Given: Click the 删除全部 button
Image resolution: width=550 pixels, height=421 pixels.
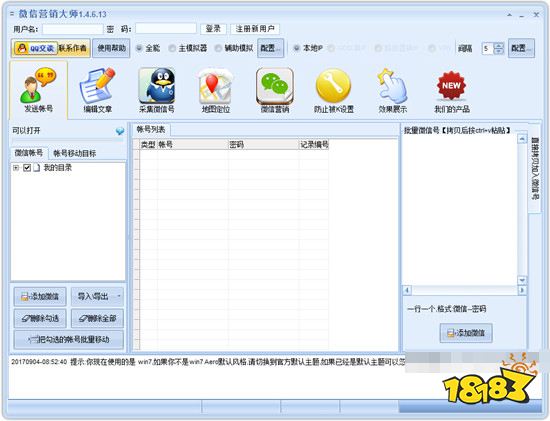Looking at the screenshot, I should 97,318.
